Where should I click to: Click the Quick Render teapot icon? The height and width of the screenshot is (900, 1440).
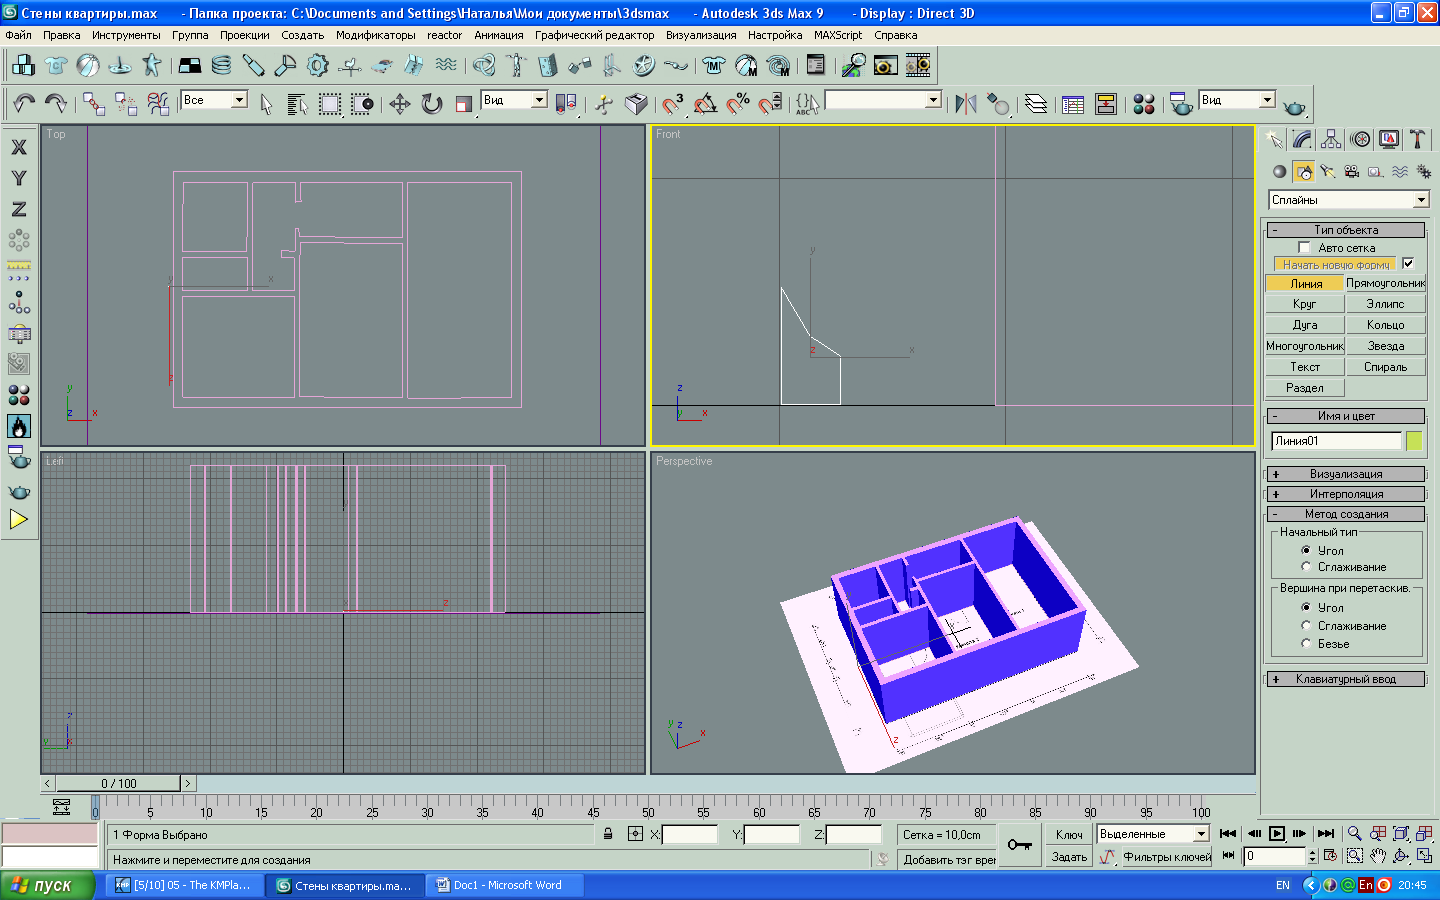coord(1295,106)
